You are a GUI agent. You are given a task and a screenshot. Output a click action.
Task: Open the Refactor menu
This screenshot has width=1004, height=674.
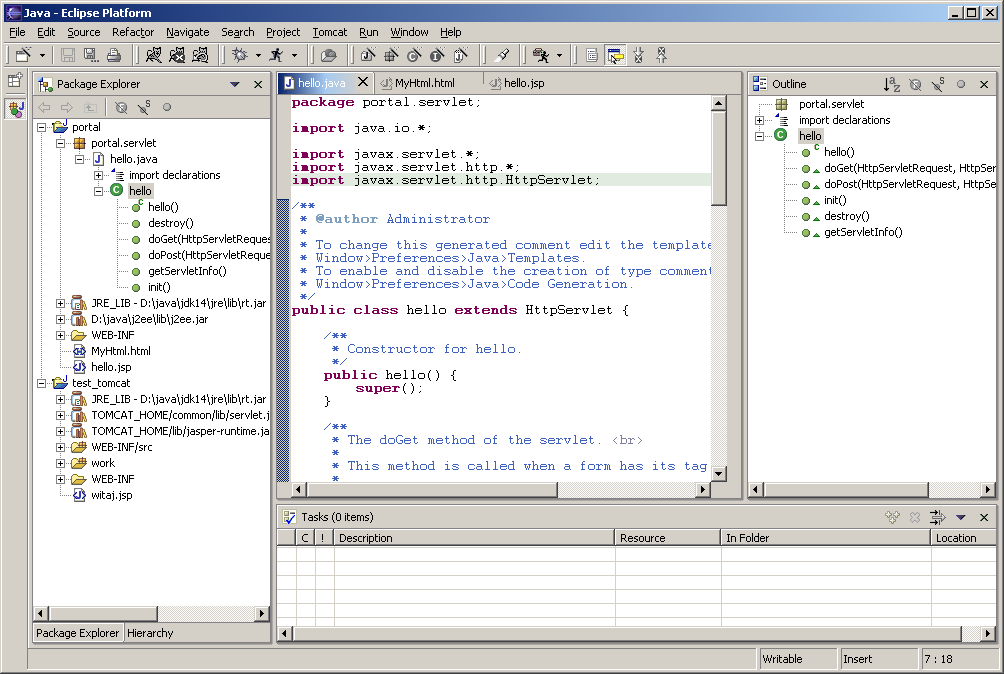(133, 32)
